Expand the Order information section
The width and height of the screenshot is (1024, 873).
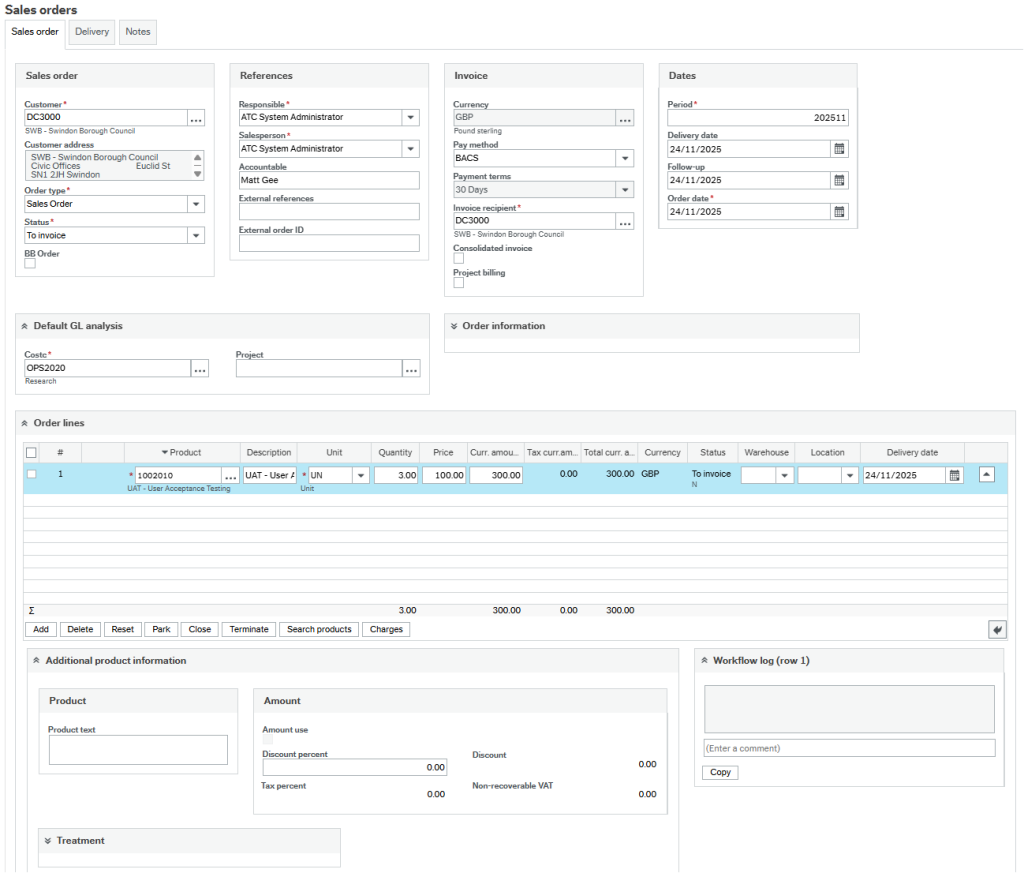(456, 325)
